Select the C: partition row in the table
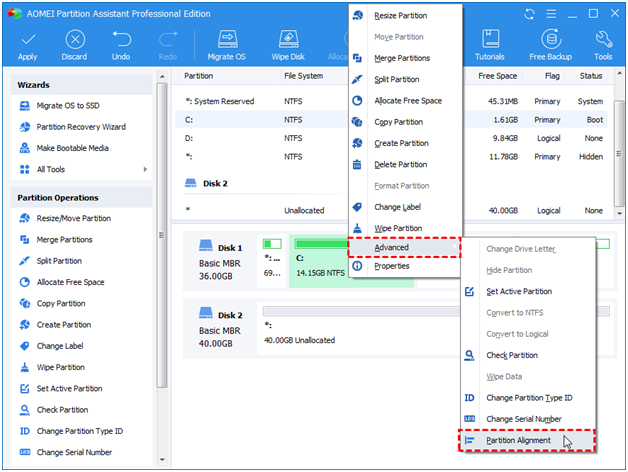This screenshot has height=472, width=628. pyautogui.click(x=391, y=120)
